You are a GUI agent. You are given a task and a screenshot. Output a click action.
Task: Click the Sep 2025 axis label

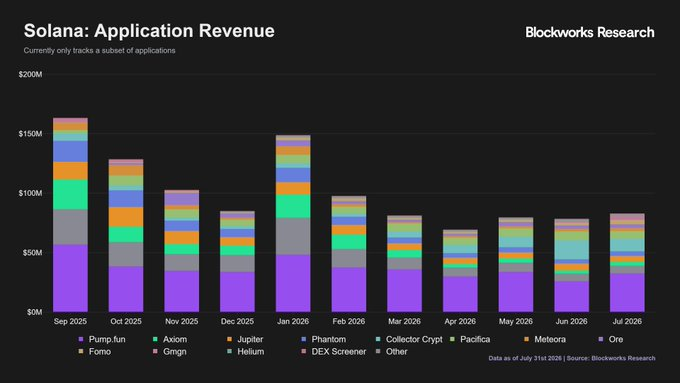click(70, 321)
